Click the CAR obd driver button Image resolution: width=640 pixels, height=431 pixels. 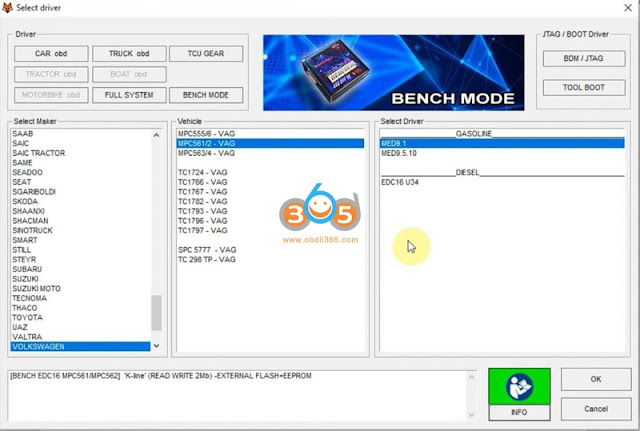(x=51, y=53)
